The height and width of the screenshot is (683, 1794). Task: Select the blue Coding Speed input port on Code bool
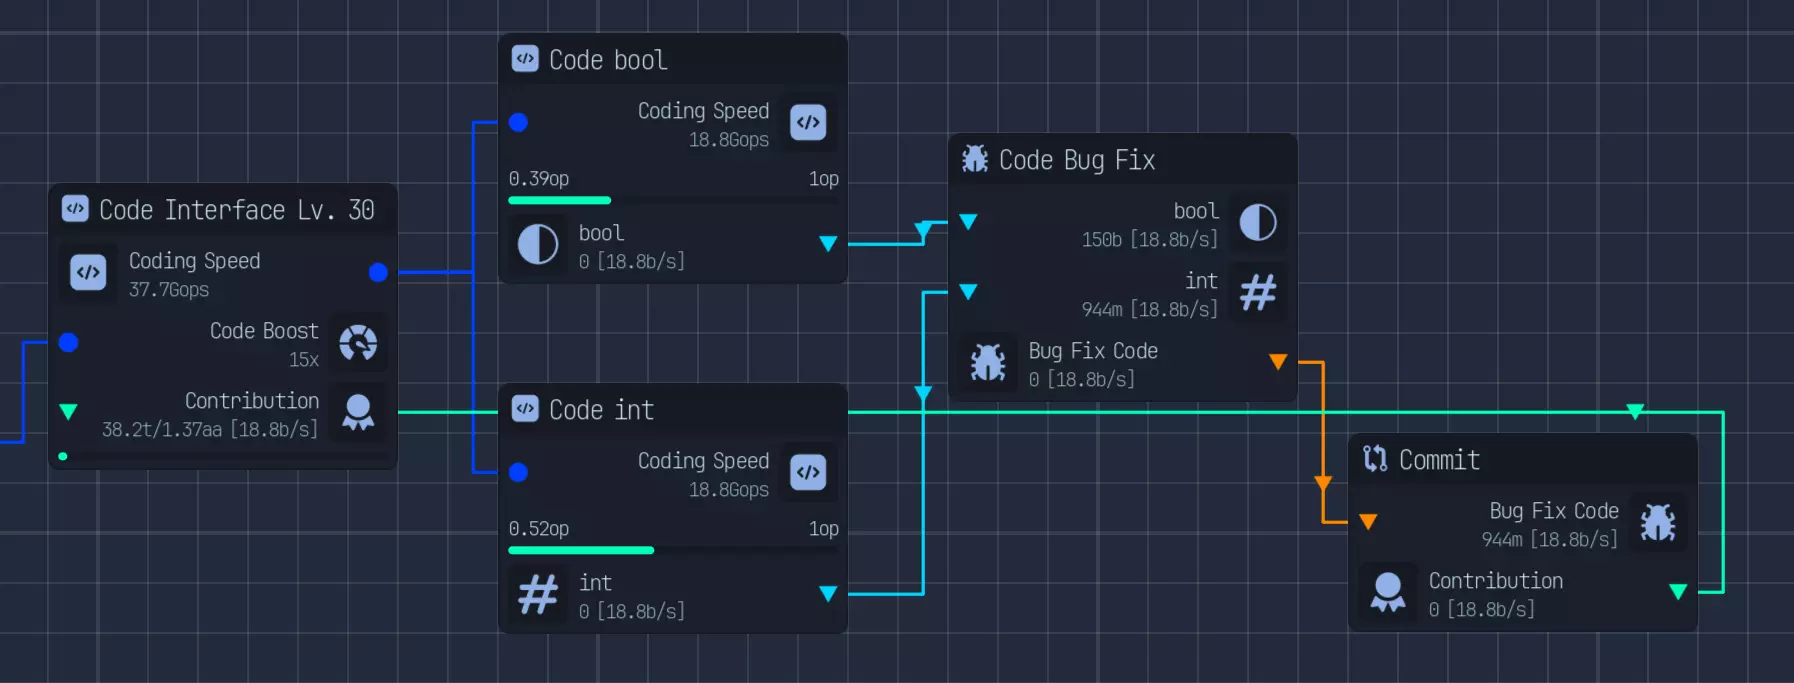pos(518,122)
